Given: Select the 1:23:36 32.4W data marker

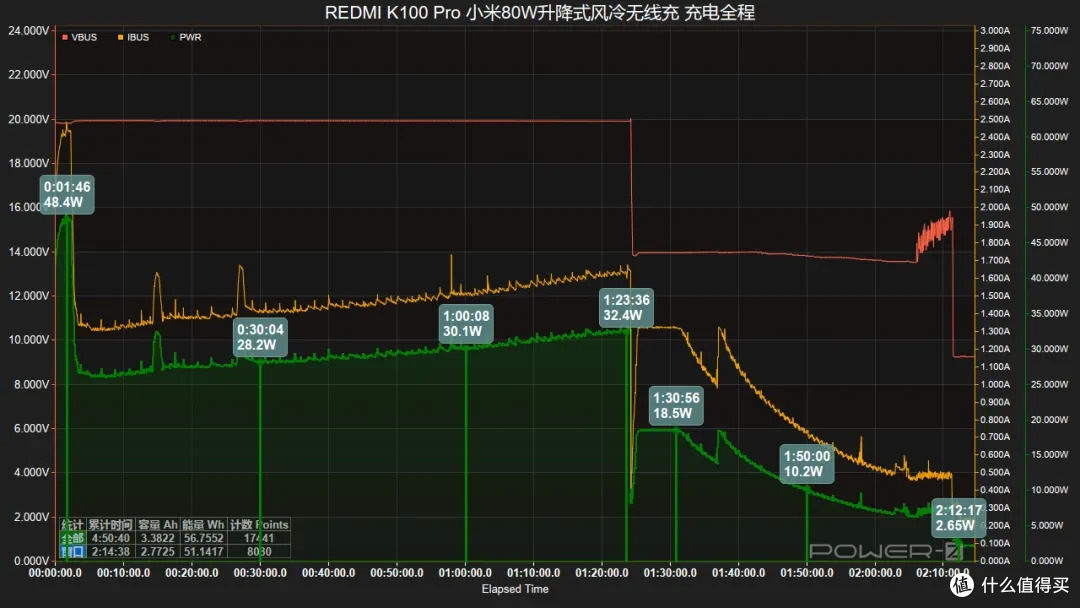Looking at the screenshot, I should 626,307.
